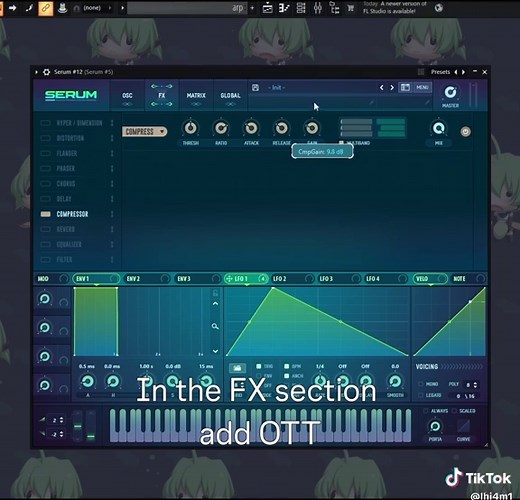
Task: Enable the Flanger effect
Action: point(45,153)
